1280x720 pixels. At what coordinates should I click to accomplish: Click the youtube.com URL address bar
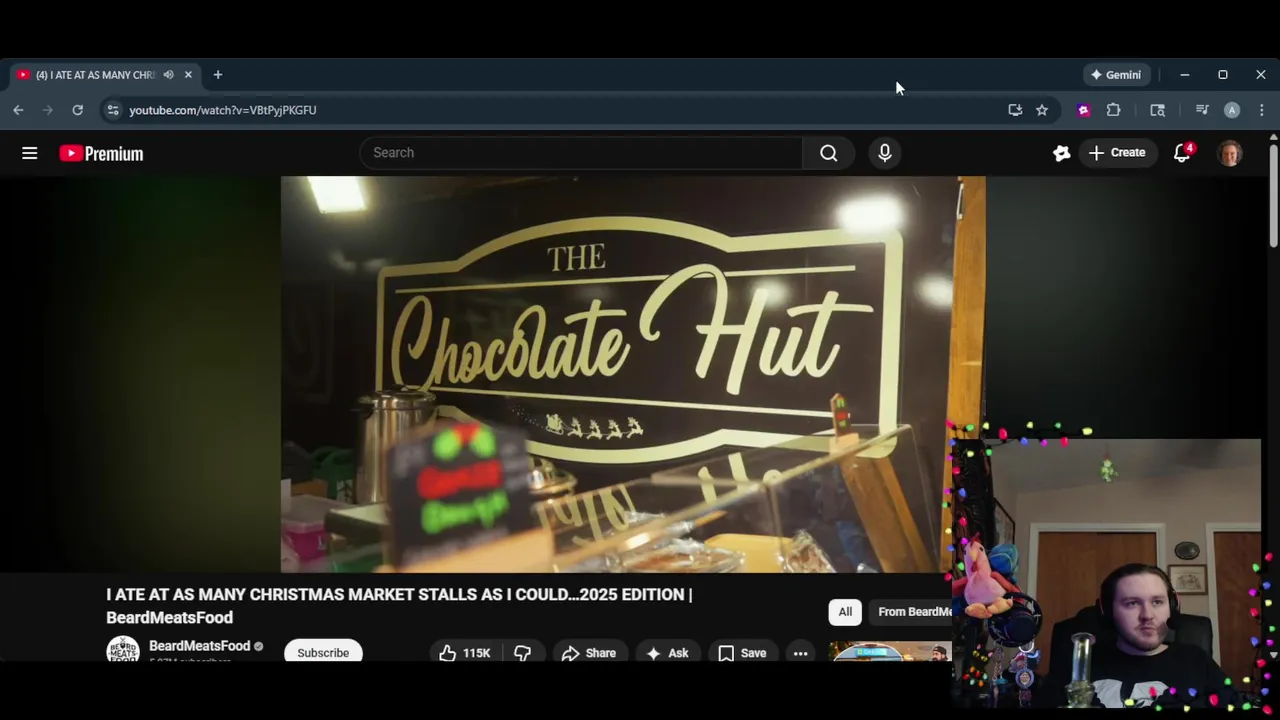(x=222, y=110)
